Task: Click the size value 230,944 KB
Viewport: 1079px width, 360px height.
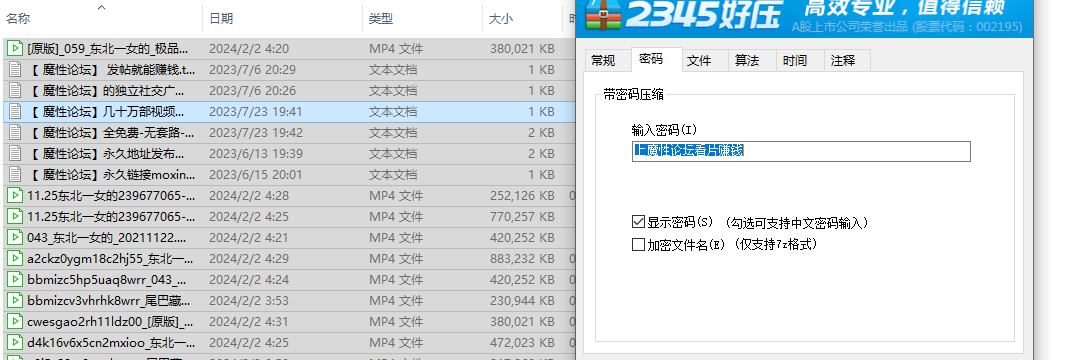Action: pos(522,300)
